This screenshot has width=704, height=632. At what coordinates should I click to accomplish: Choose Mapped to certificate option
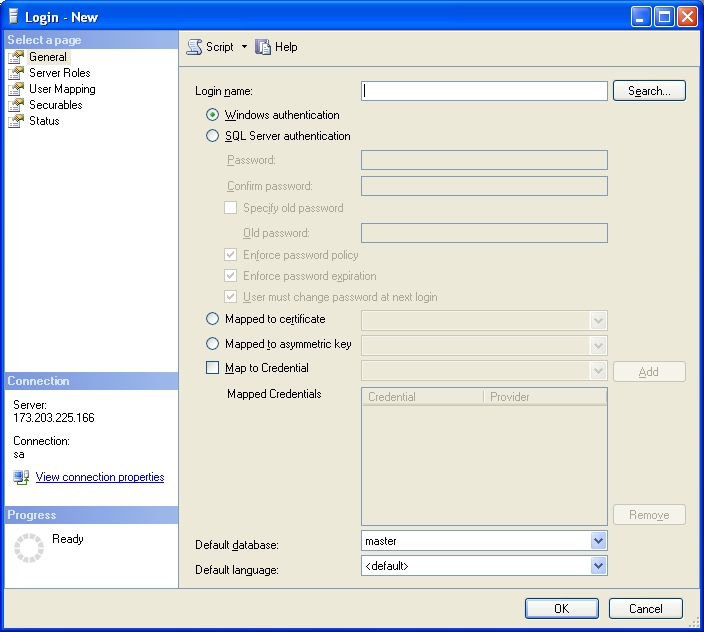click(x=212, y=319)
